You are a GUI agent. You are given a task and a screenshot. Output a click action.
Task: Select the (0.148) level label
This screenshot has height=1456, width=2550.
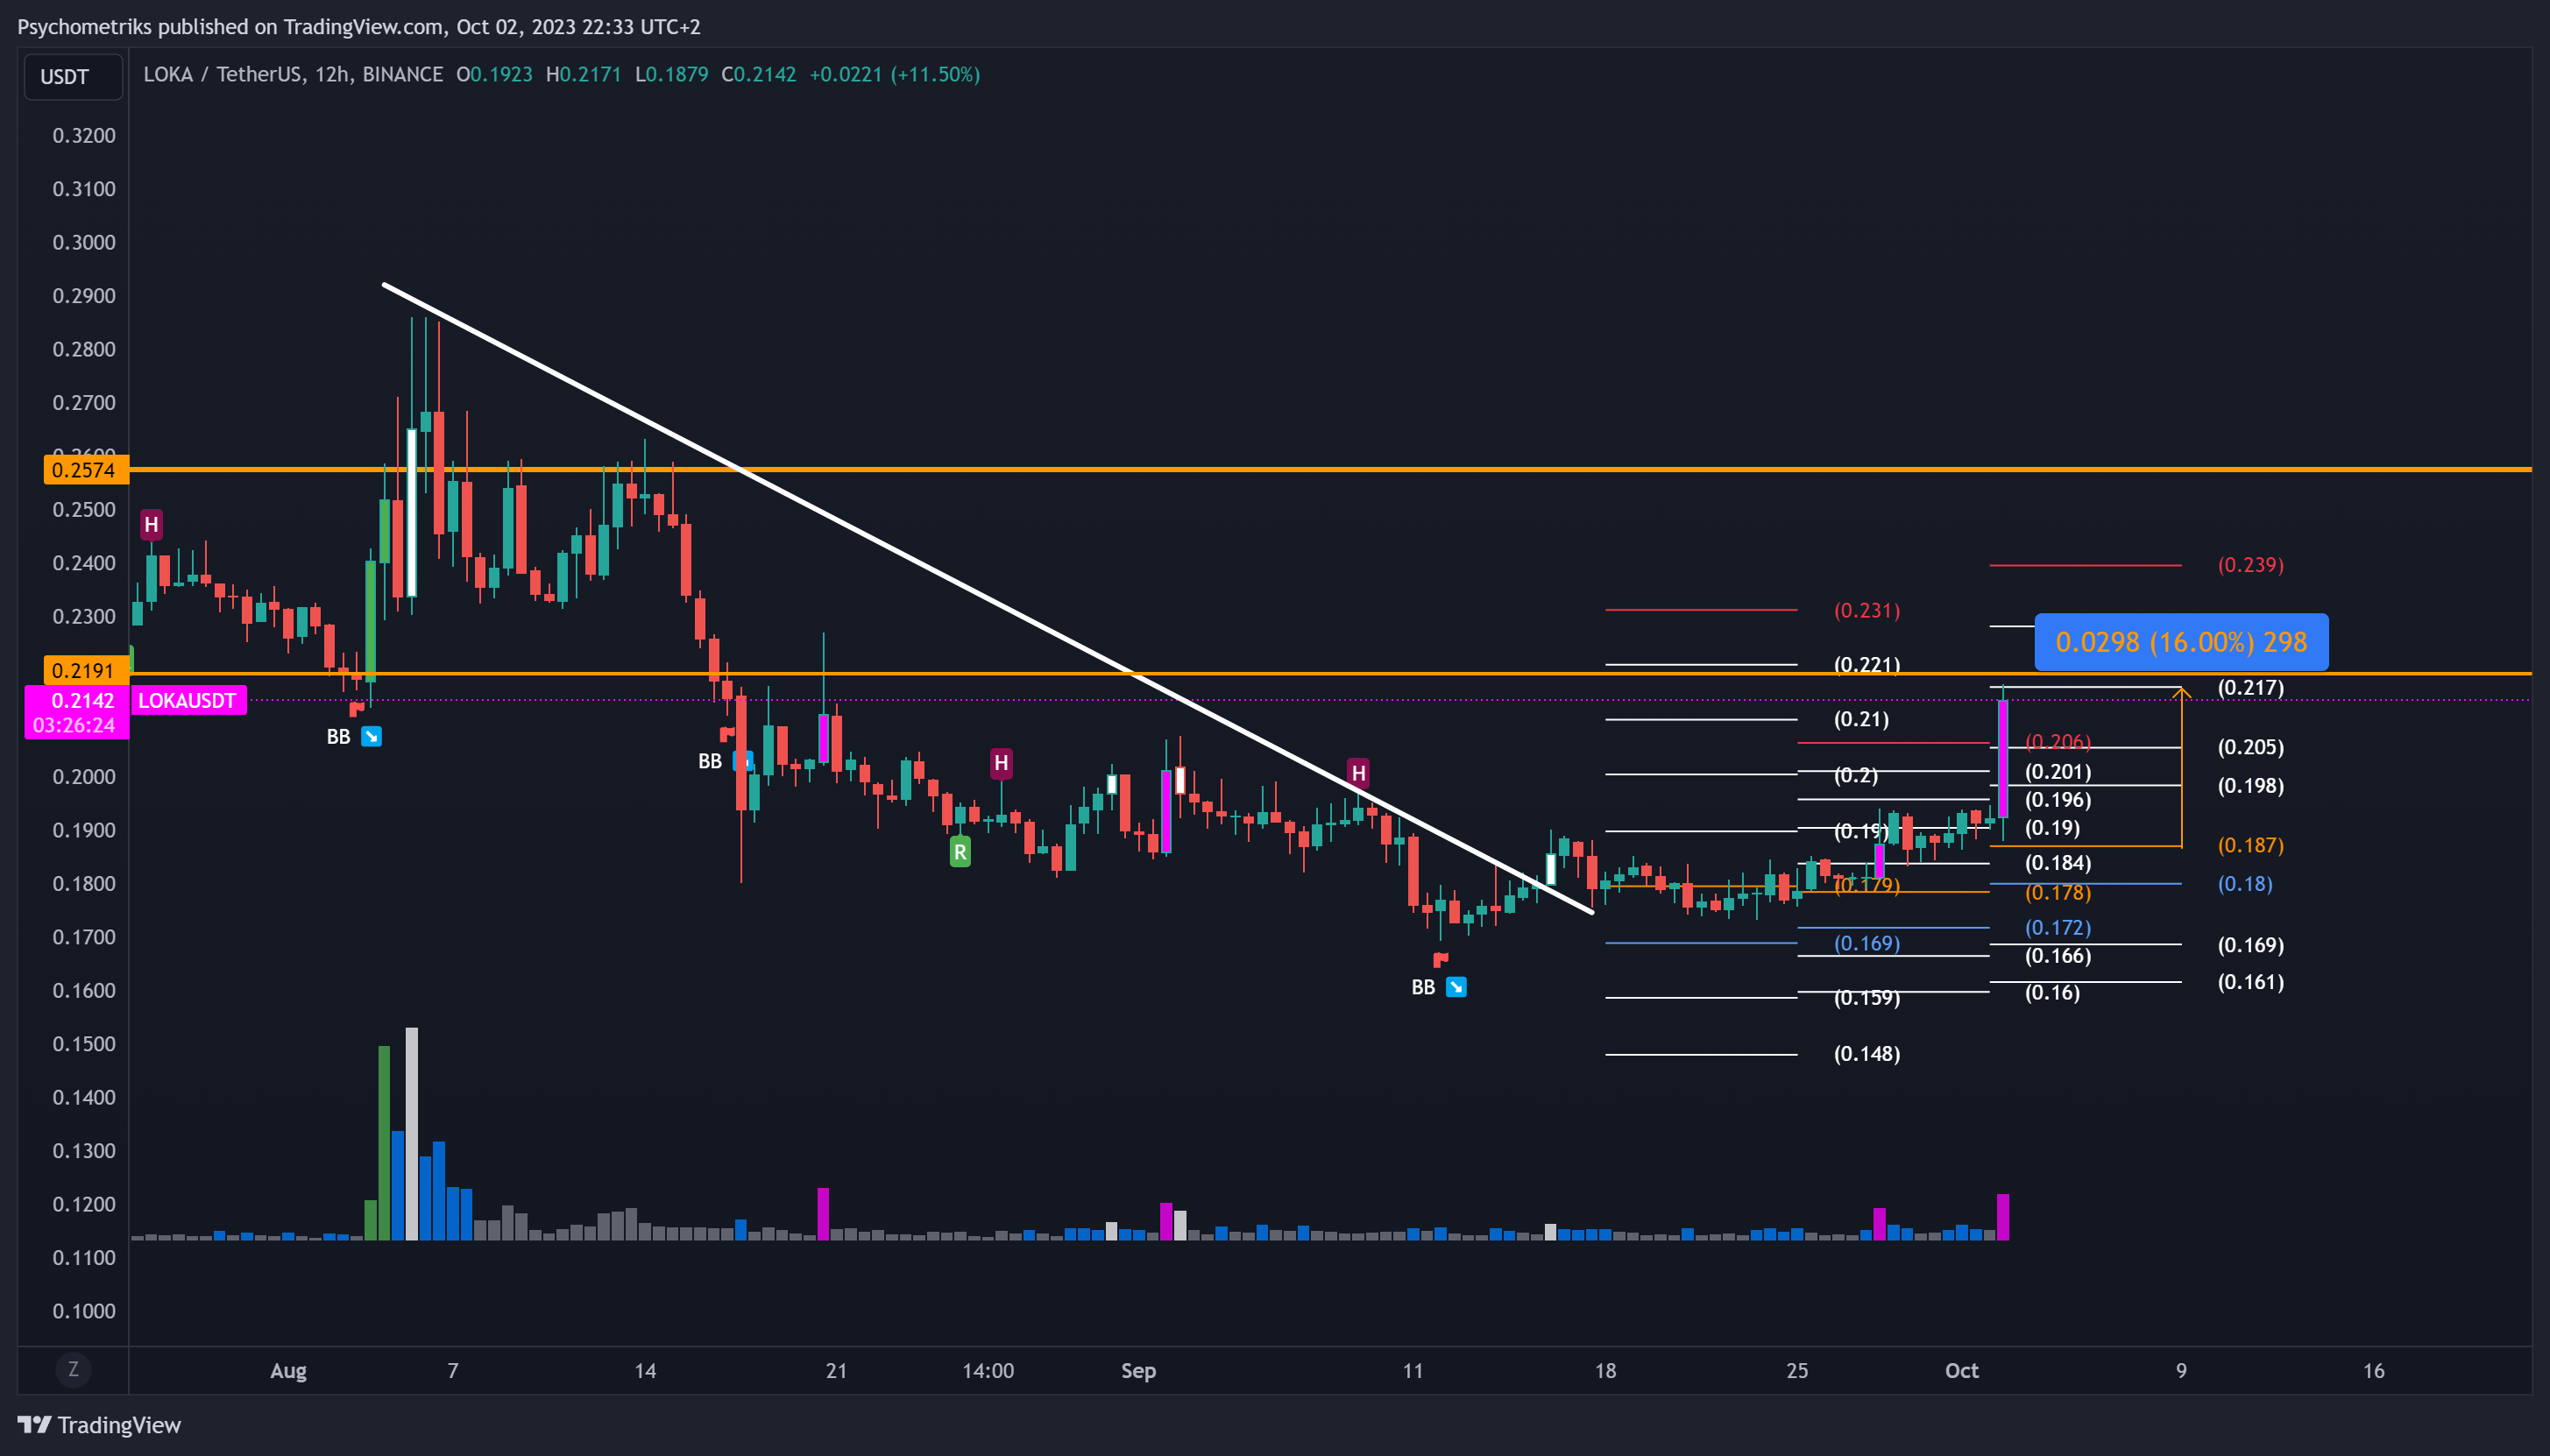pyautogui.click(x=1866, y=1053)
